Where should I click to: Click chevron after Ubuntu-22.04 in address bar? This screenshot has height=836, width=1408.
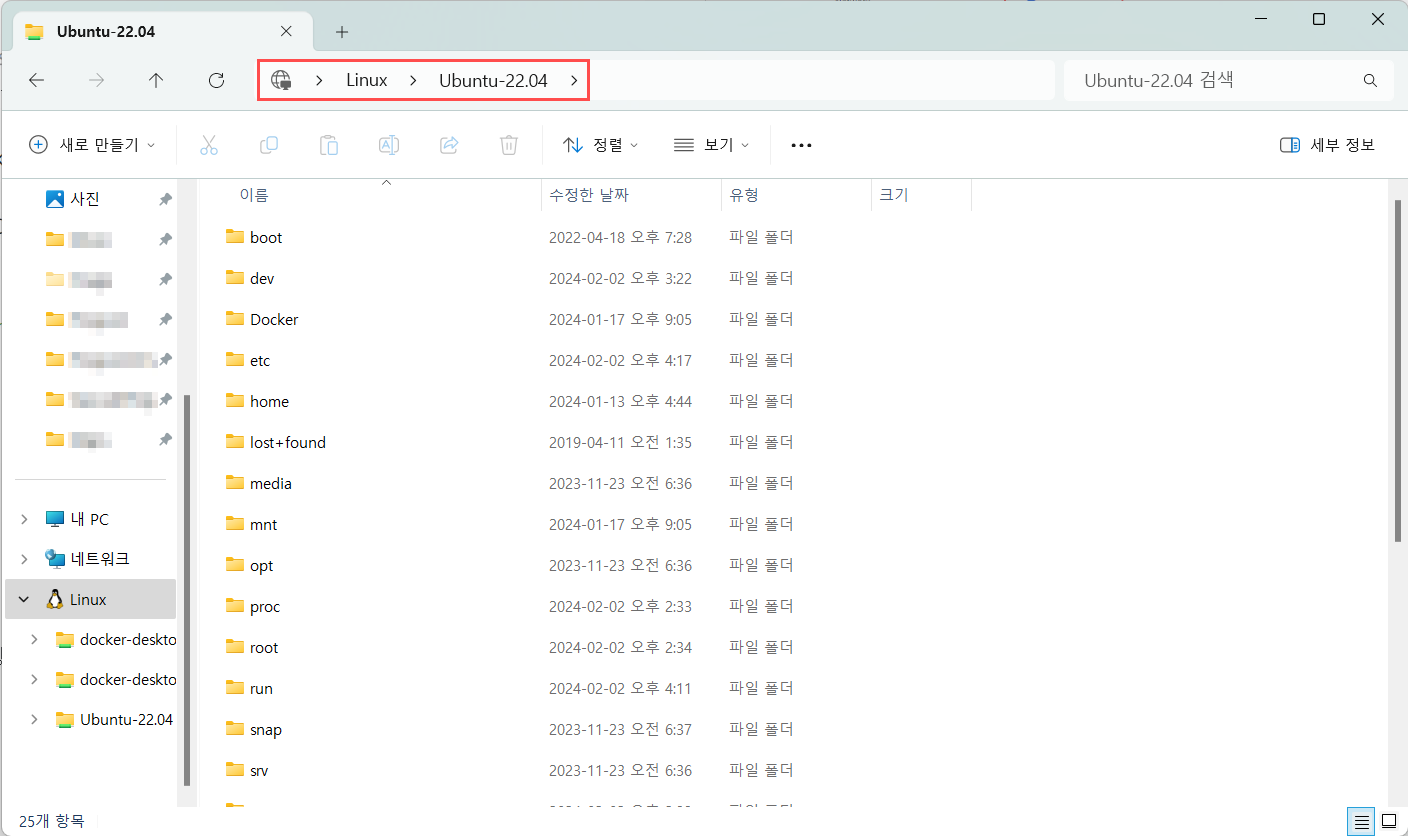574,81
